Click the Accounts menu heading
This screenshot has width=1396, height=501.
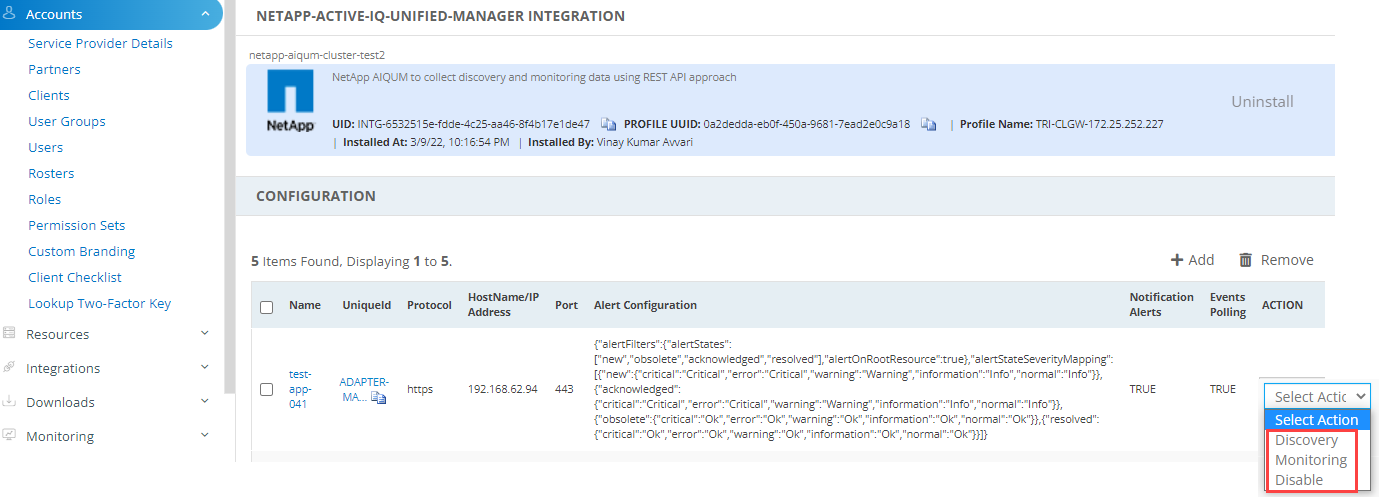click(54, 14)
